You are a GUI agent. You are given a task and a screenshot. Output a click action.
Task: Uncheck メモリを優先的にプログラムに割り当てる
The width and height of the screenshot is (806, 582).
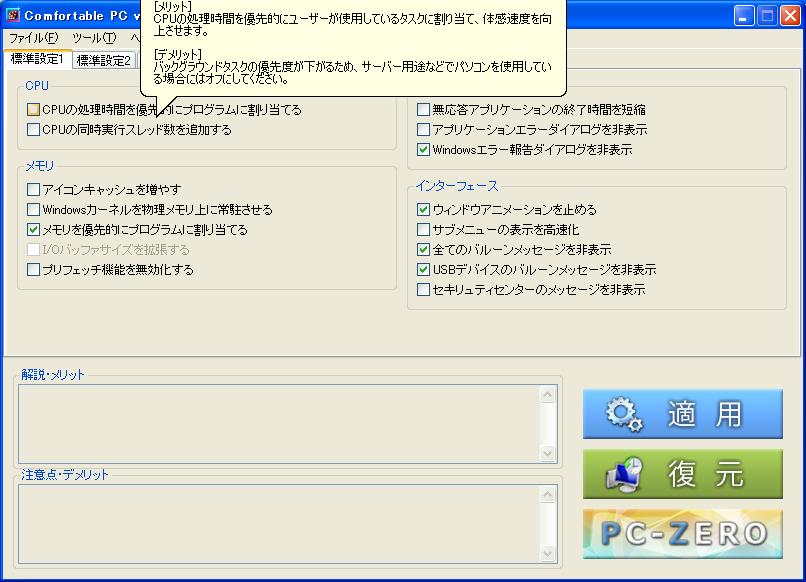click(33, 230)
